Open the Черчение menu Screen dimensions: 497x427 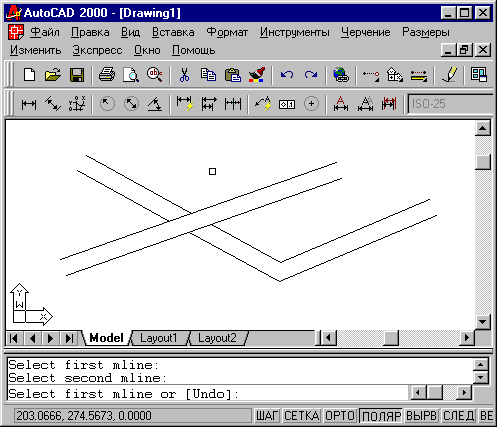365,32
